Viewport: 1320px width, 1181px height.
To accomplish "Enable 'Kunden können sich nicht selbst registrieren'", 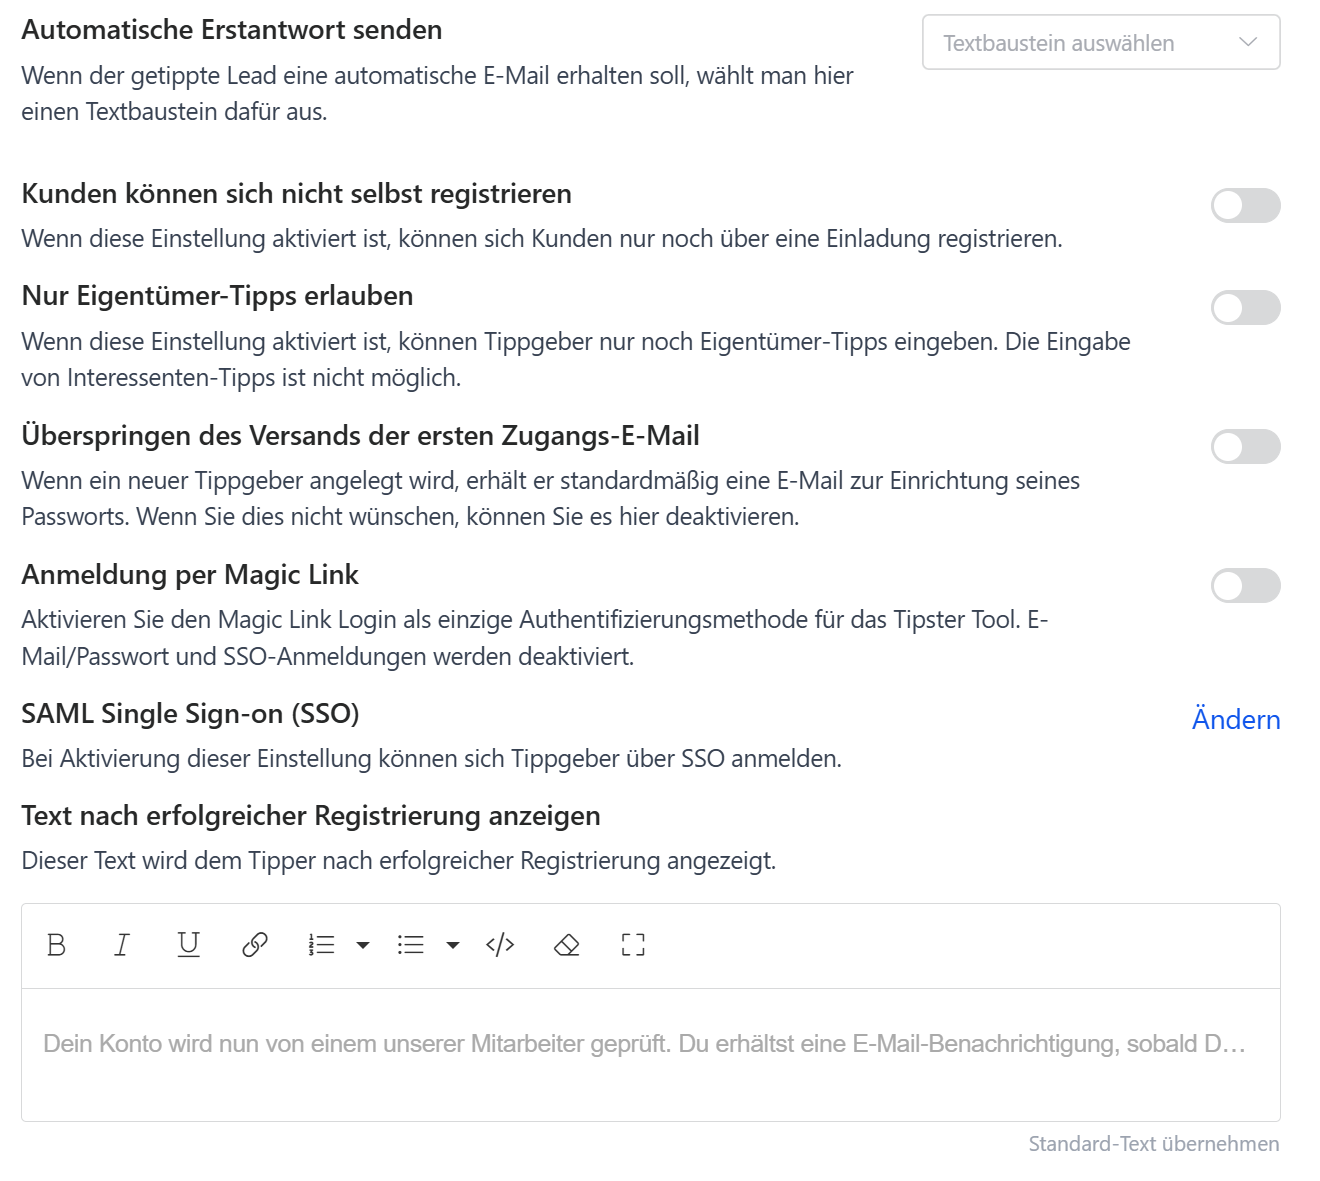I will [1245, 206].
